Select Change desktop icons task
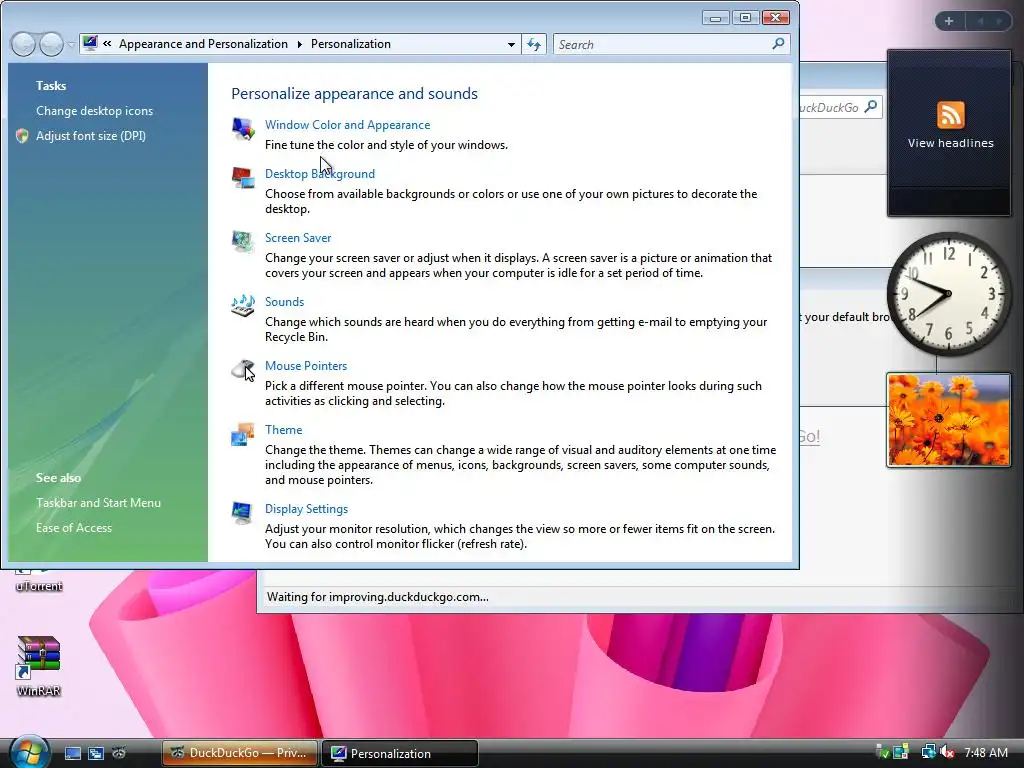1024x768 pixels. click(94, 111)
